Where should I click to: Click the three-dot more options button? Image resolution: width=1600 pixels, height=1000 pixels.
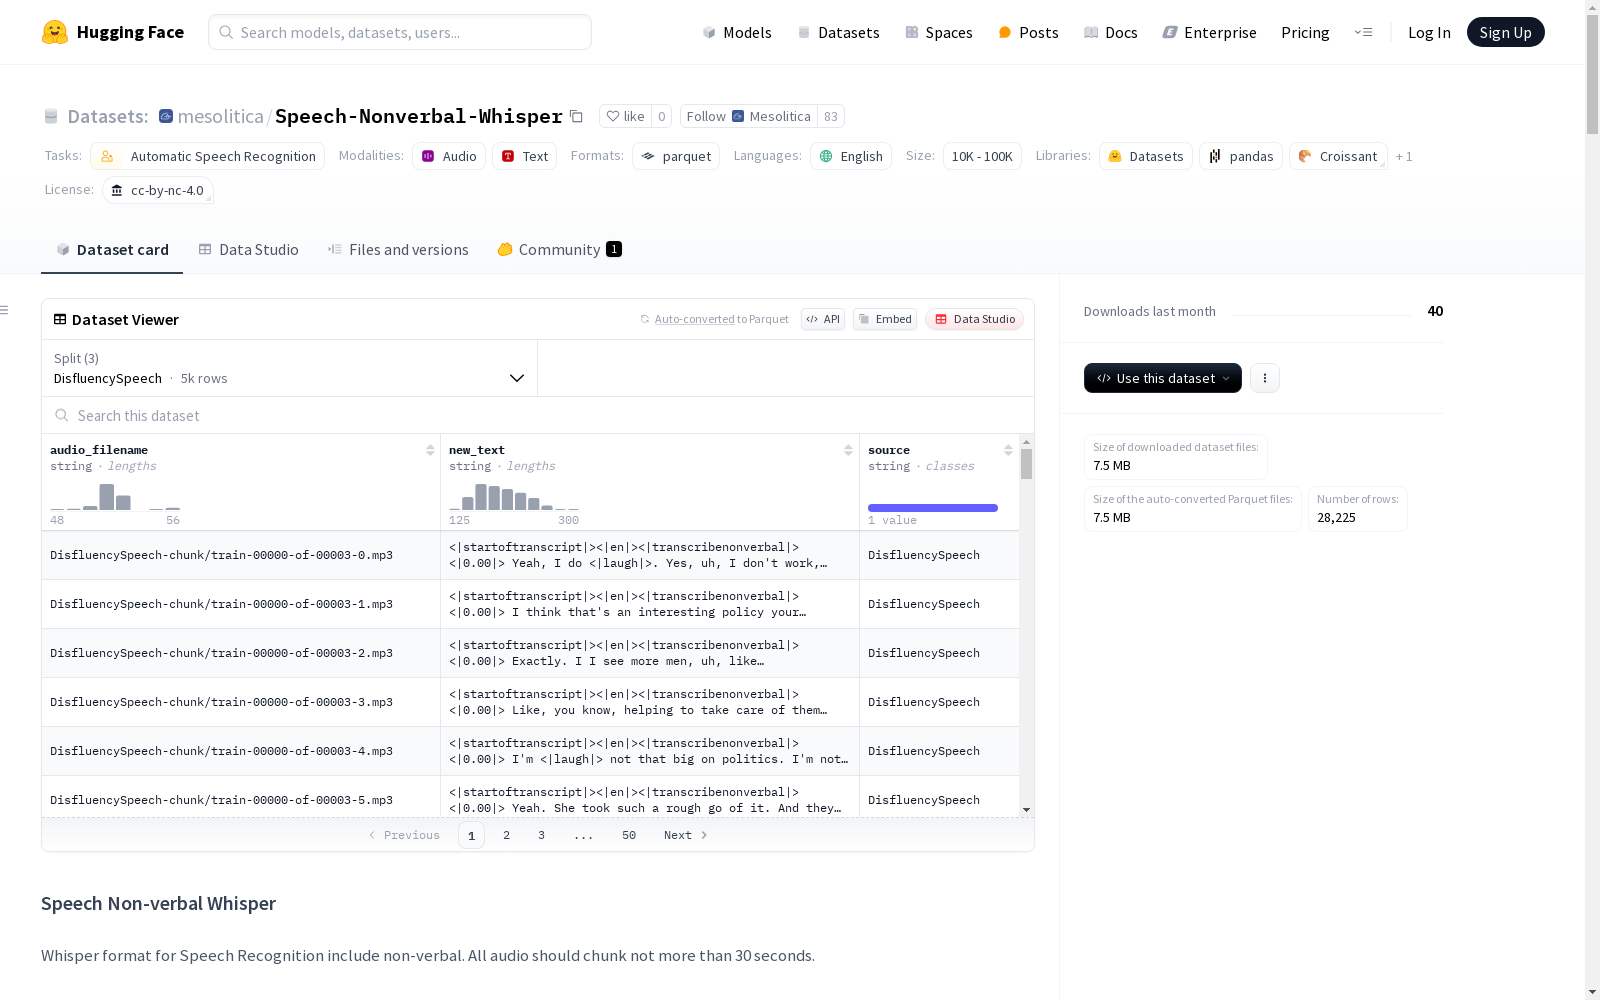[1265, 378]
